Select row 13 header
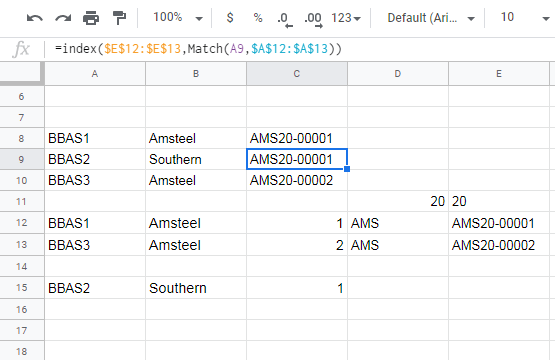555x360 pixels. 22,245
